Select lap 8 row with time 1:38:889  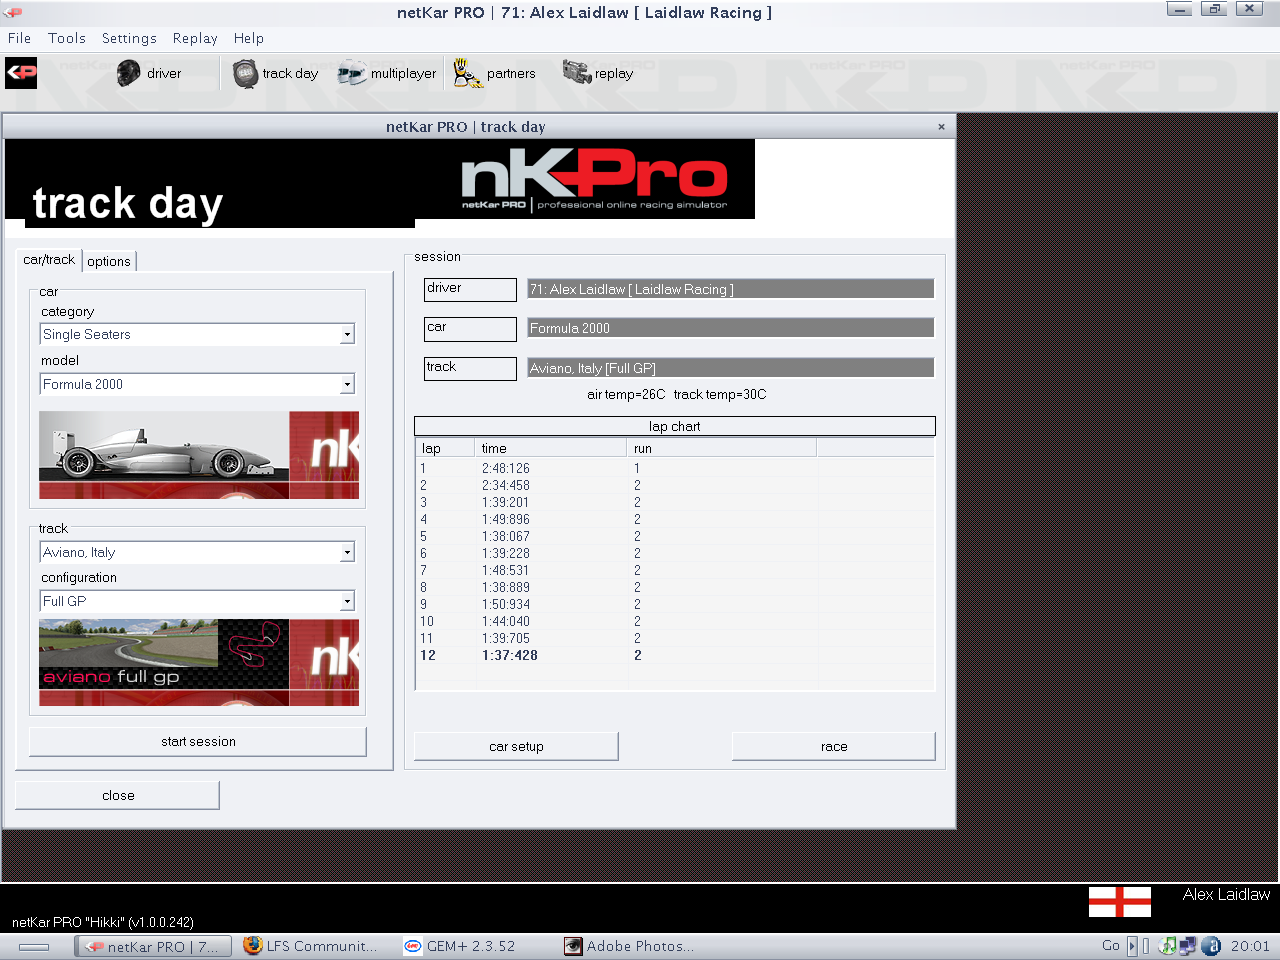pyautogui.click(x=675, y=587)
